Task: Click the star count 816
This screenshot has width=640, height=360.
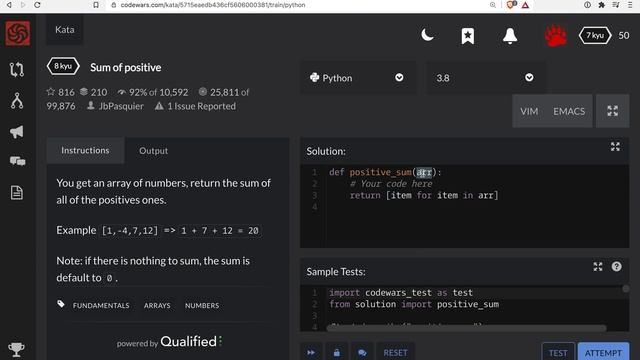Action: 61,92
